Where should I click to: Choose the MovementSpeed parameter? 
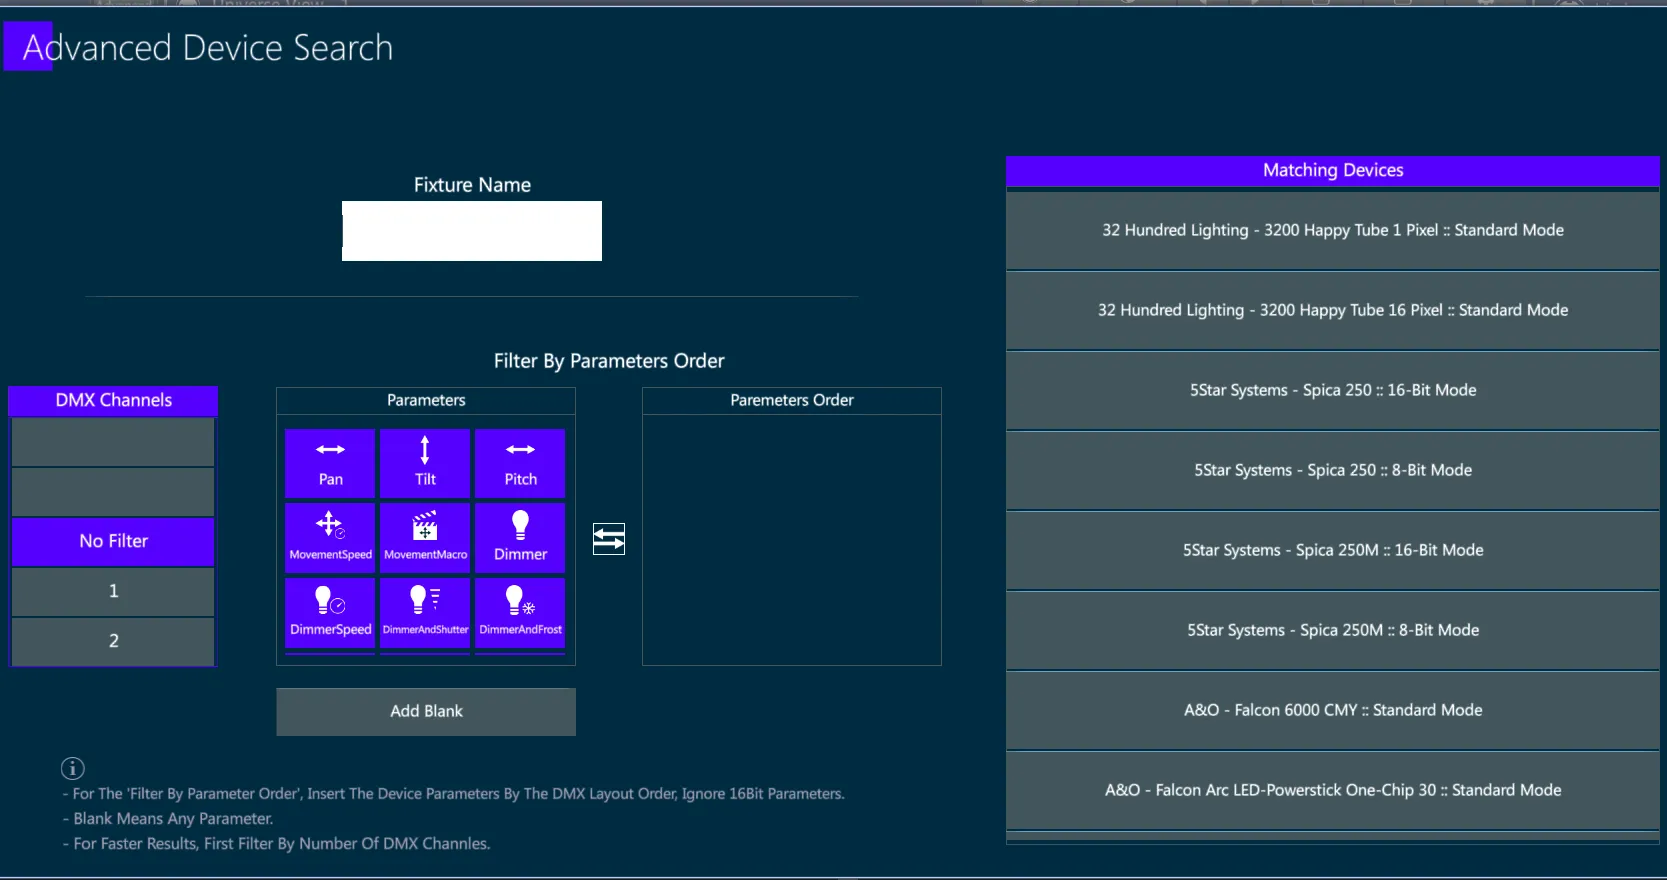tap(330, 538)
